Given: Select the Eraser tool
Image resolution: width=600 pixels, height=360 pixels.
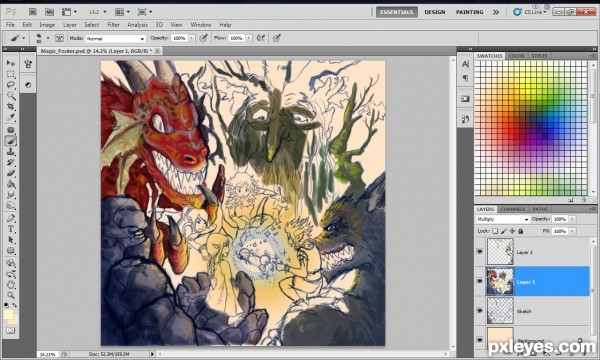Looking at the screenshot, I should point(11,173).
